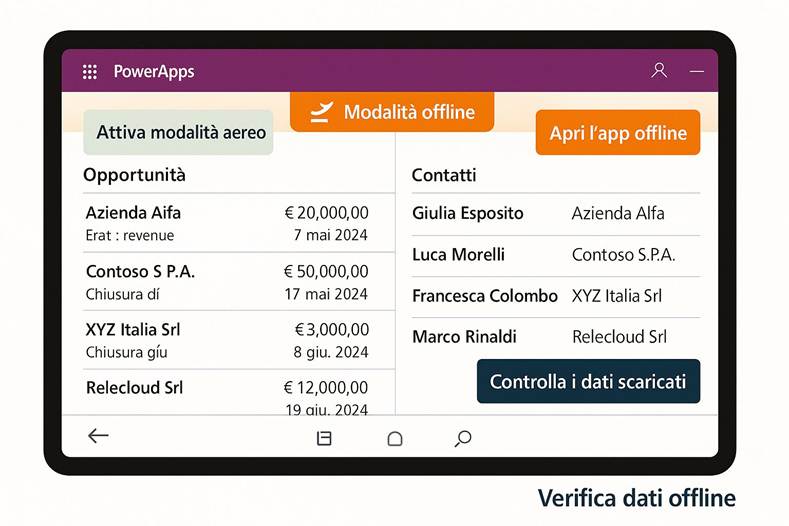
Task: Tap the home button icon
Action: [x=395, y=438]
